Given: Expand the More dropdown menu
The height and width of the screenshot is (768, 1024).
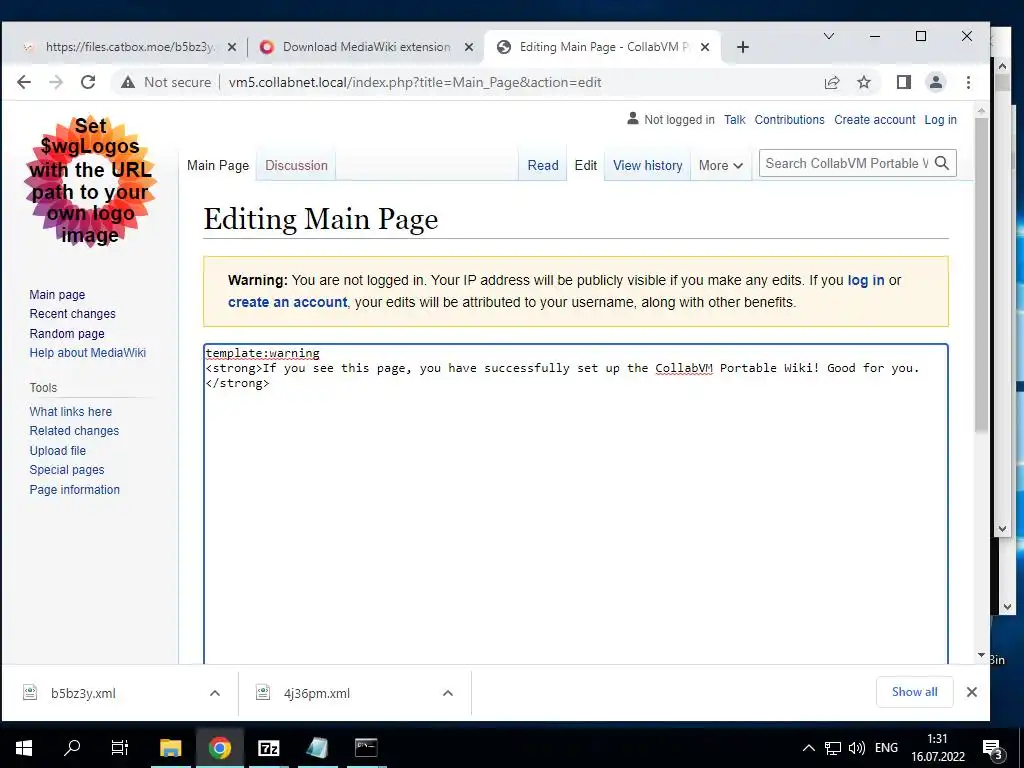Looking at the screenshot, I should (x=720, y=166).
